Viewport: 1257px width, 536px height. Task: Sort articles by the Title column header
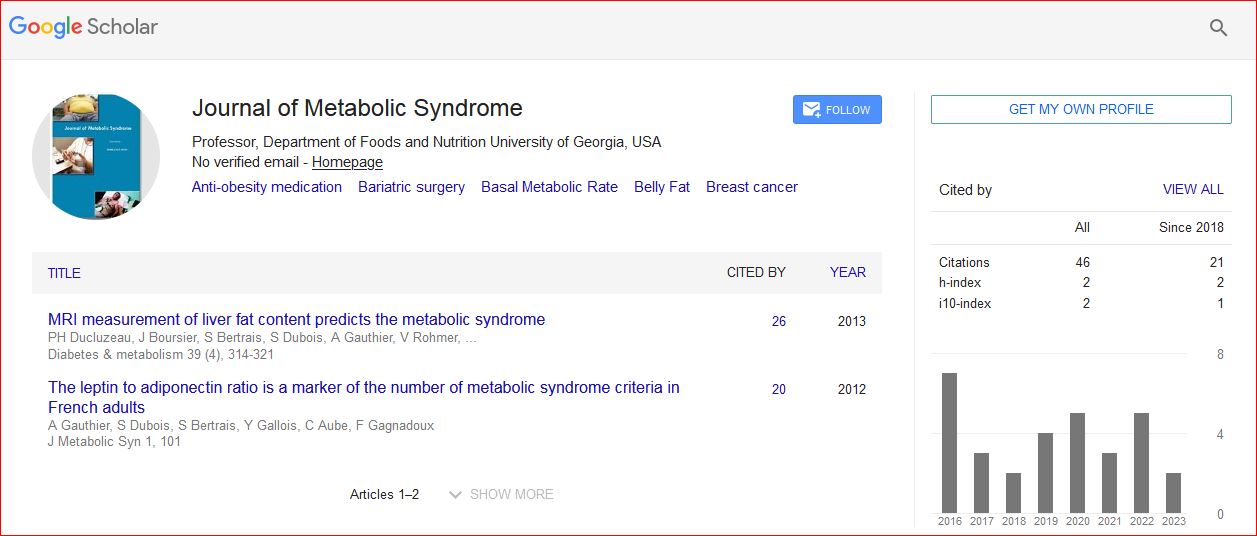[x=64, y=273]
